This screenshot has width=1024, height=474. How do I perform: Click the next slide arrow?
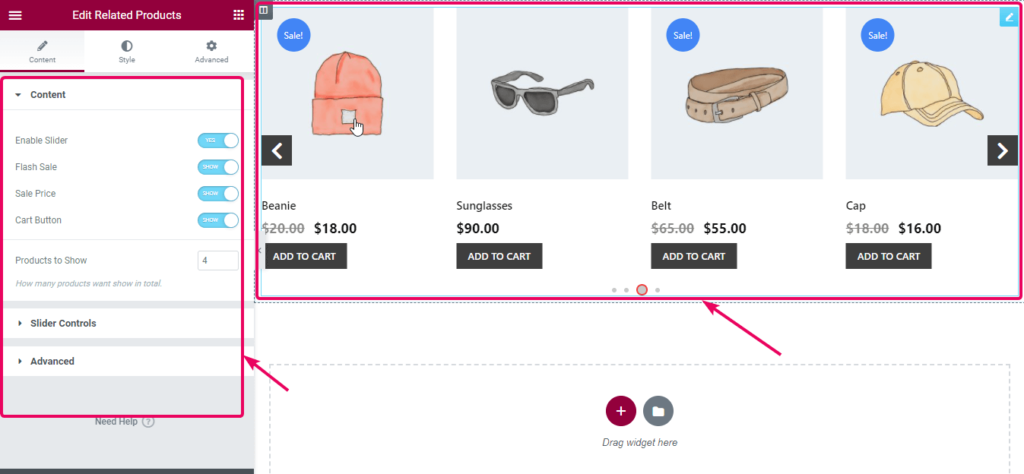1002,150
